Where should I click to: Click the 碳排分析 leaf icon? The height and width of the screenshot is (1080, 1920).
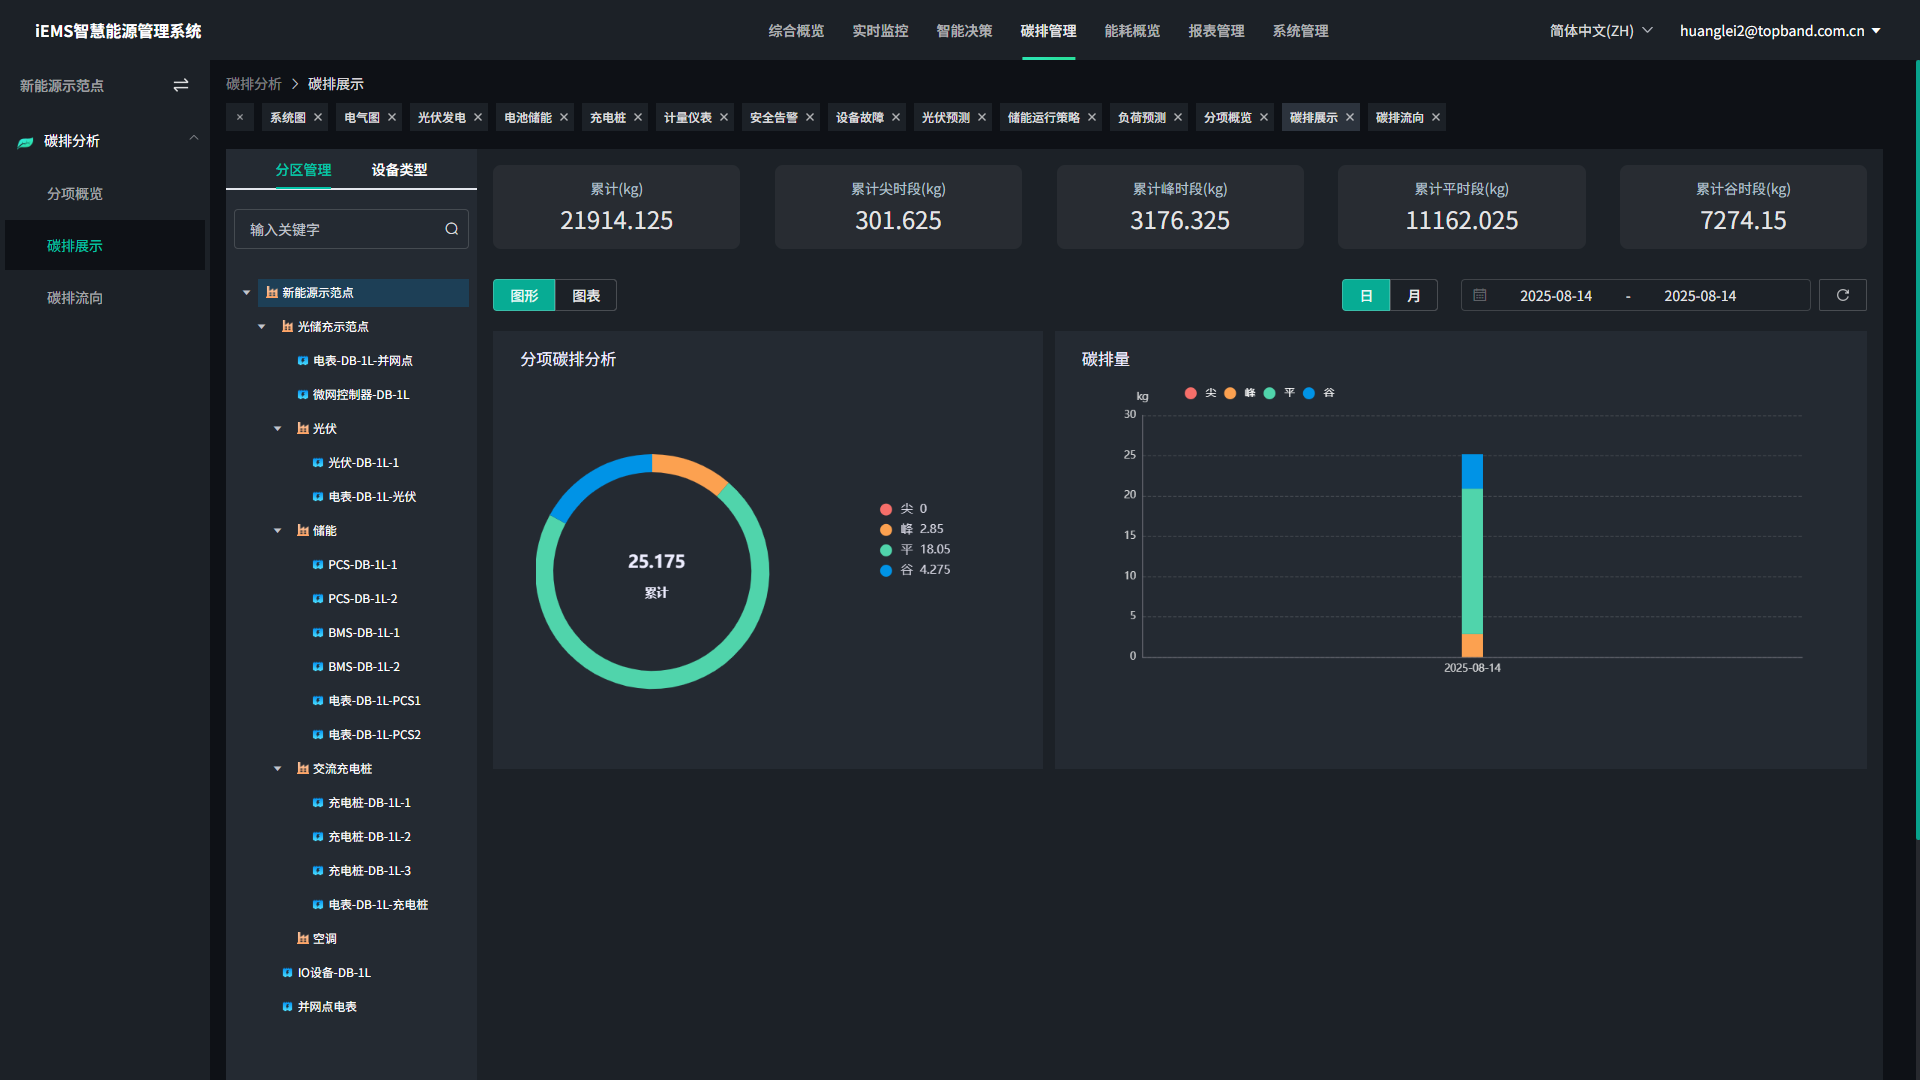(25, 141)
